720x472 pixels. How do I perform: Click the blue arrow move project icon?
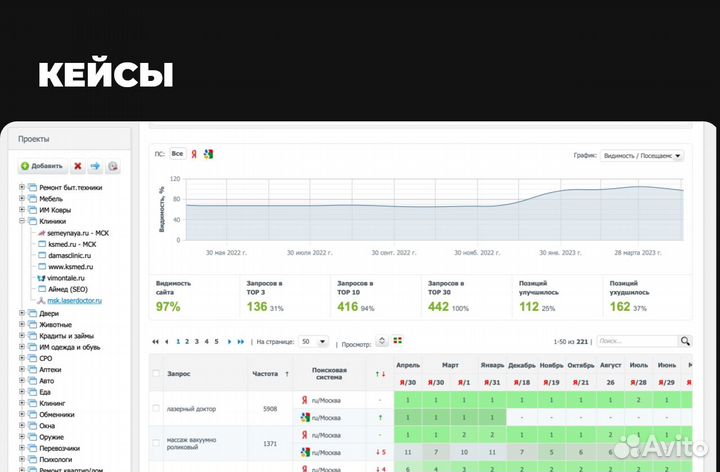95,166
